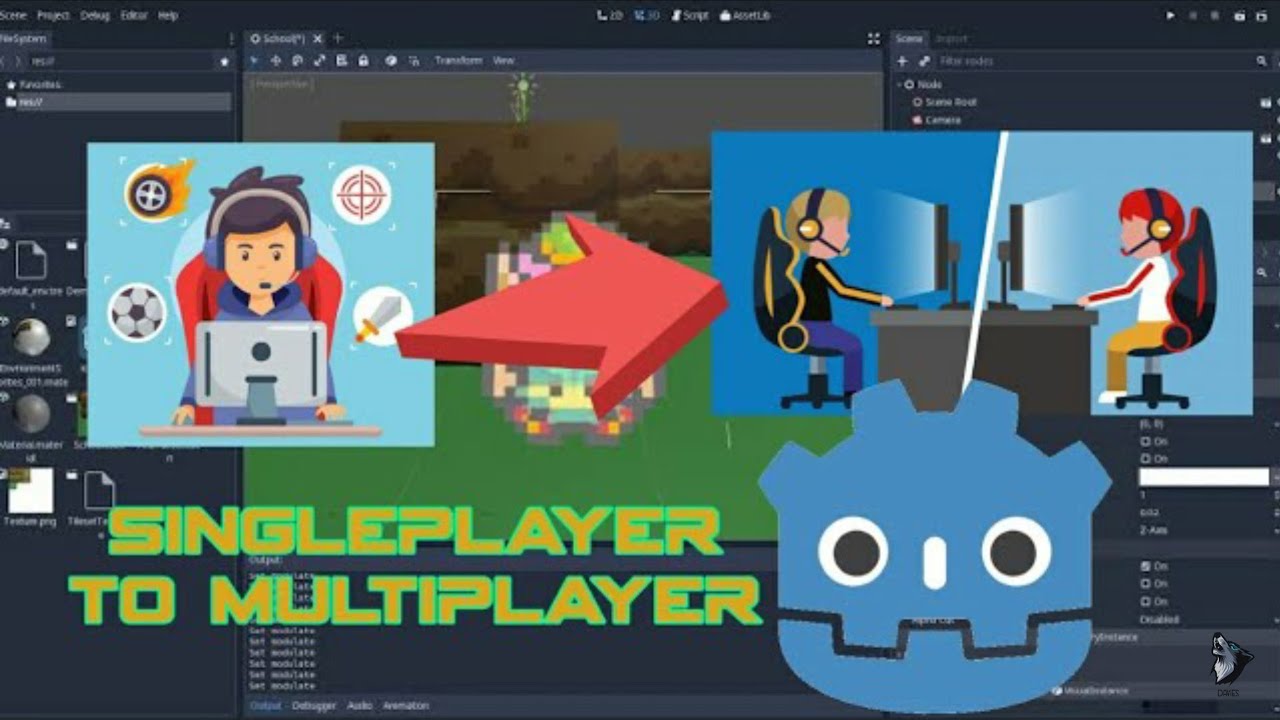Screen dimensions: 1280x720
Task: Open the Project menu
Action: (54, 15)
